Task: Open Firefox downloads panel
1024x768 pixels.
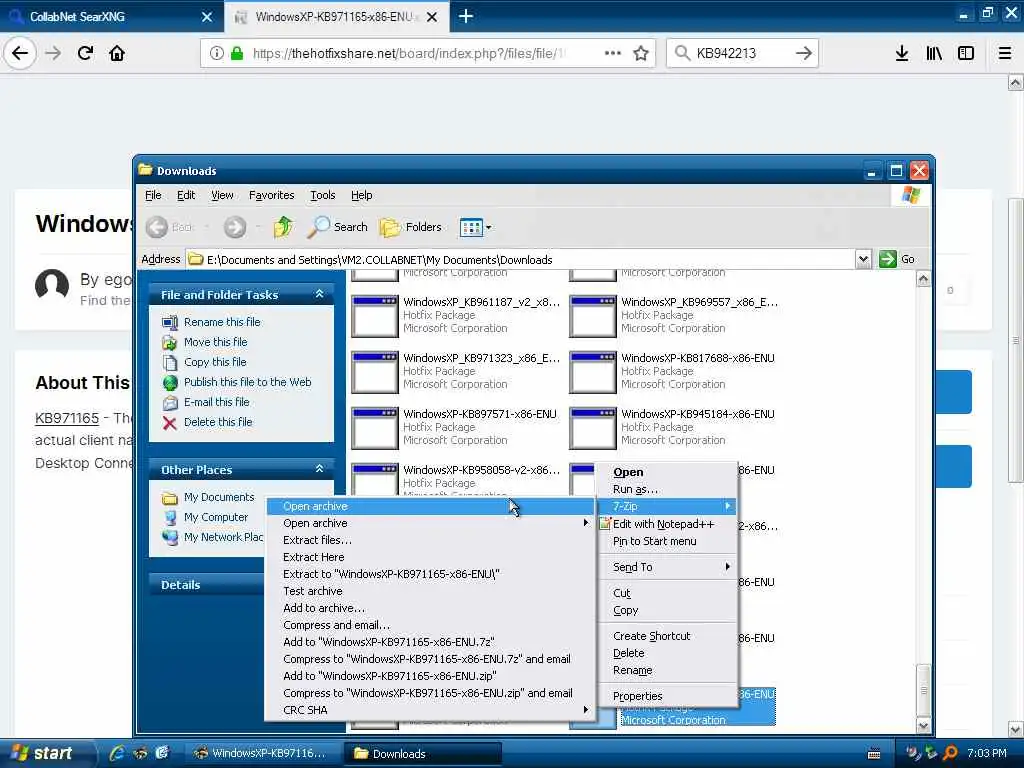Action: (x=902, y=53)
